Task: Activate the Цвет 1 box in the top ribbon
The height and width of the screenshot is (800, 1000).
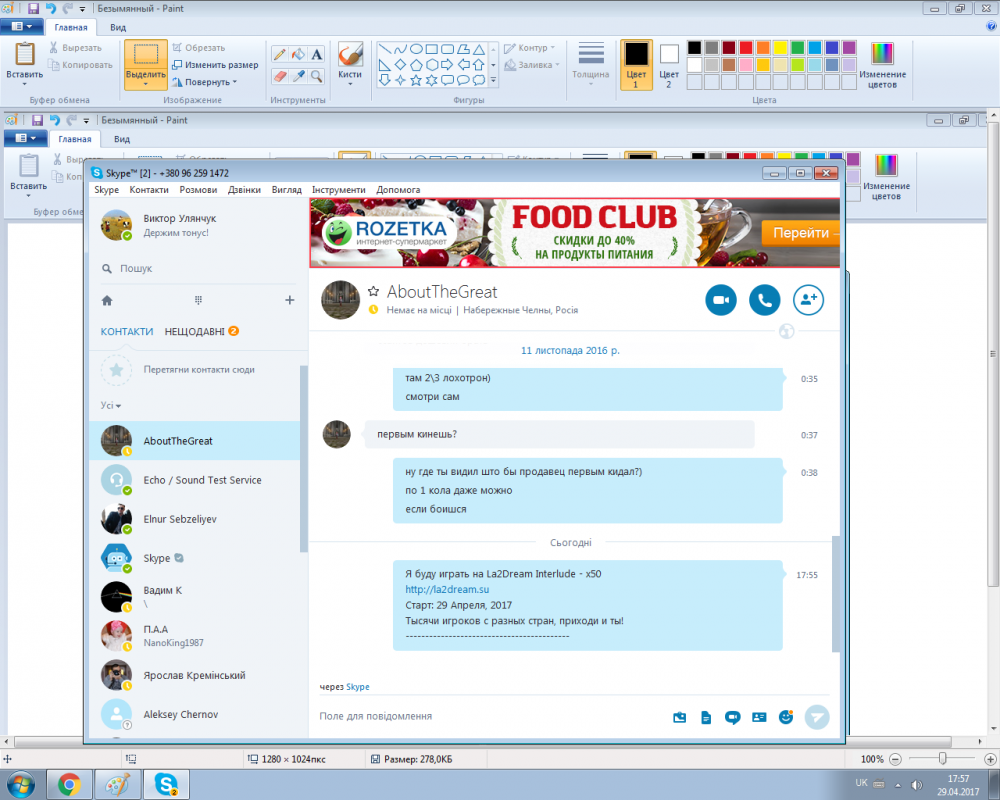Action: click(x=636, y=64)
